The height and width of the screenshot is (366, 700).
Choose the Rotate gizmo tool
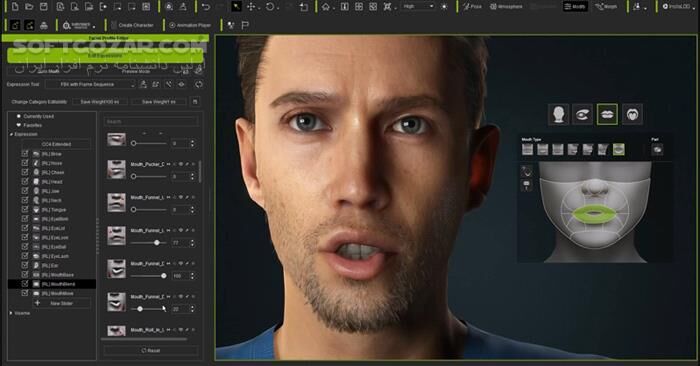(x=270, y=7)
